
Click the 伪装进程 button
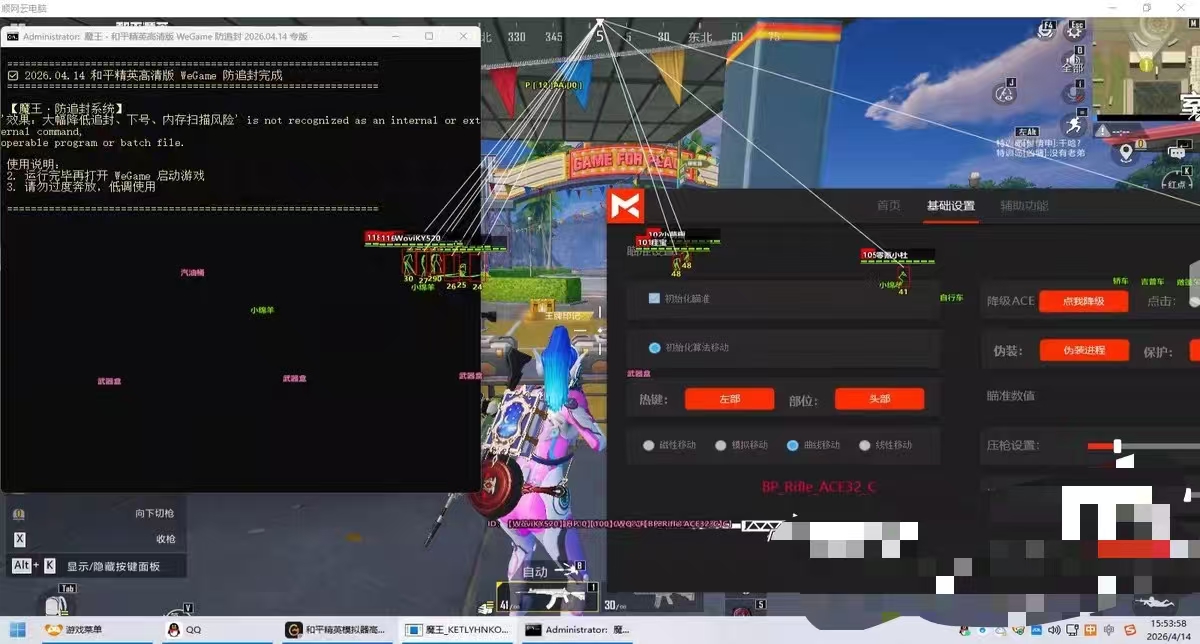point(1084,350)
